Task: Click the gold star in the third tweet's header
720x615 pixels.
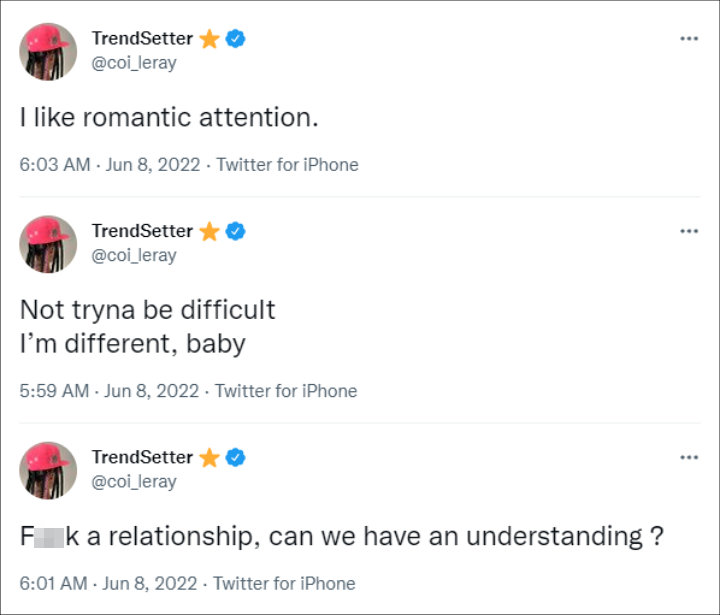Action: click(209, 457)
